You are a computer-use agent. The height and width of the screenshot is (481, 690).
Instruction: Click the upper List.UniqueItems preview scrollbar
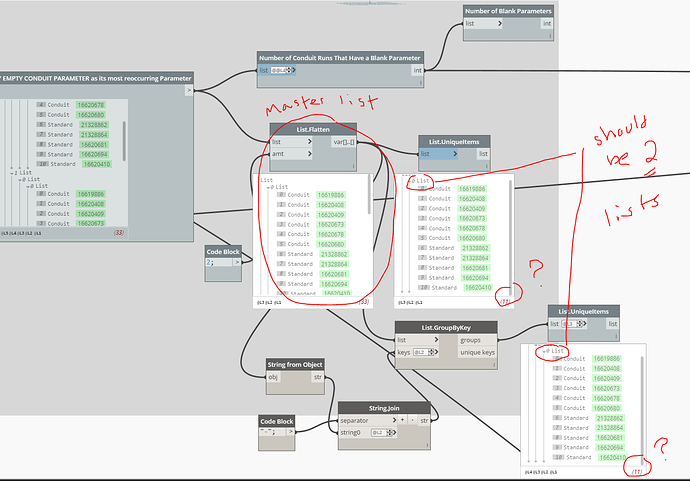click(x=510, y=238)
